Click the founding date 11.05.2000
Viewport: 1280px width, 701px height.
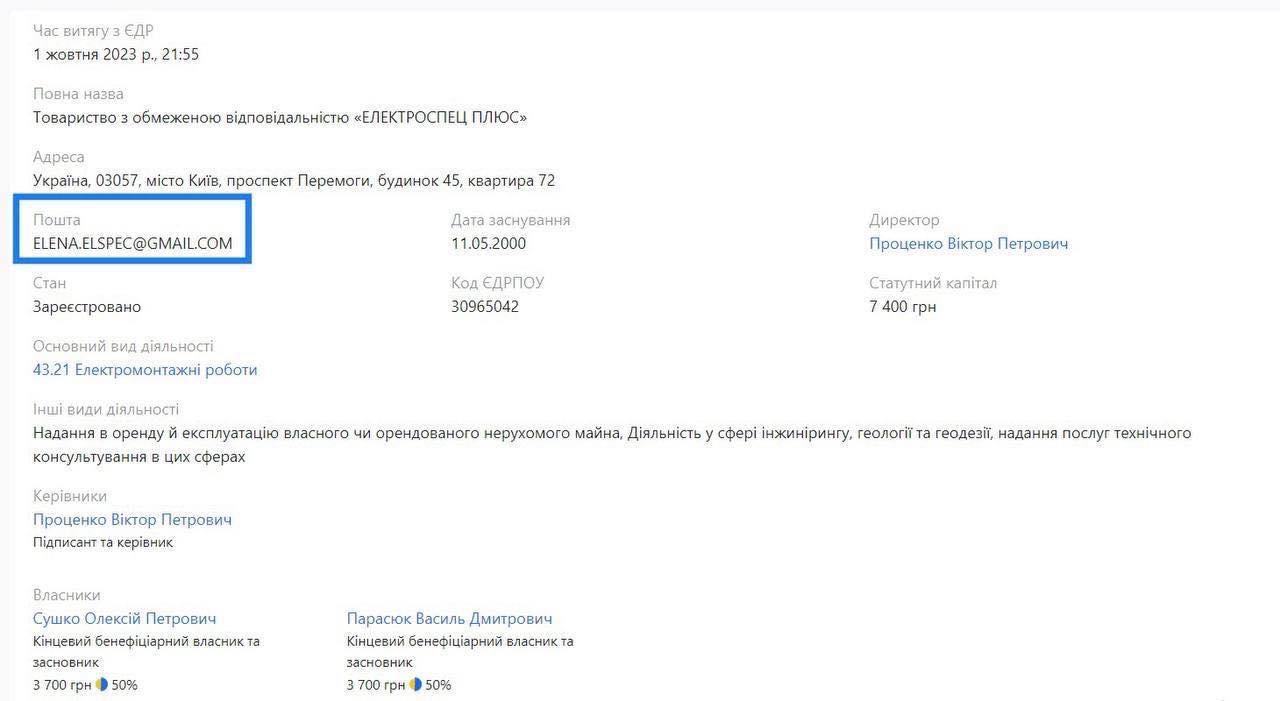[488, 244]
